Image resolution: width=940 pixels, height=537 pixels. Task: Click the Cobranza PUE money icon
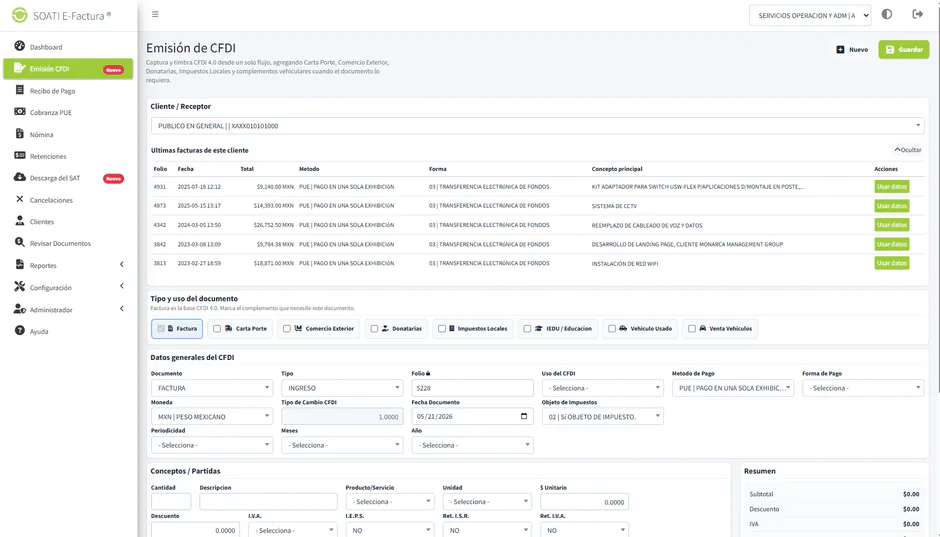20,111
